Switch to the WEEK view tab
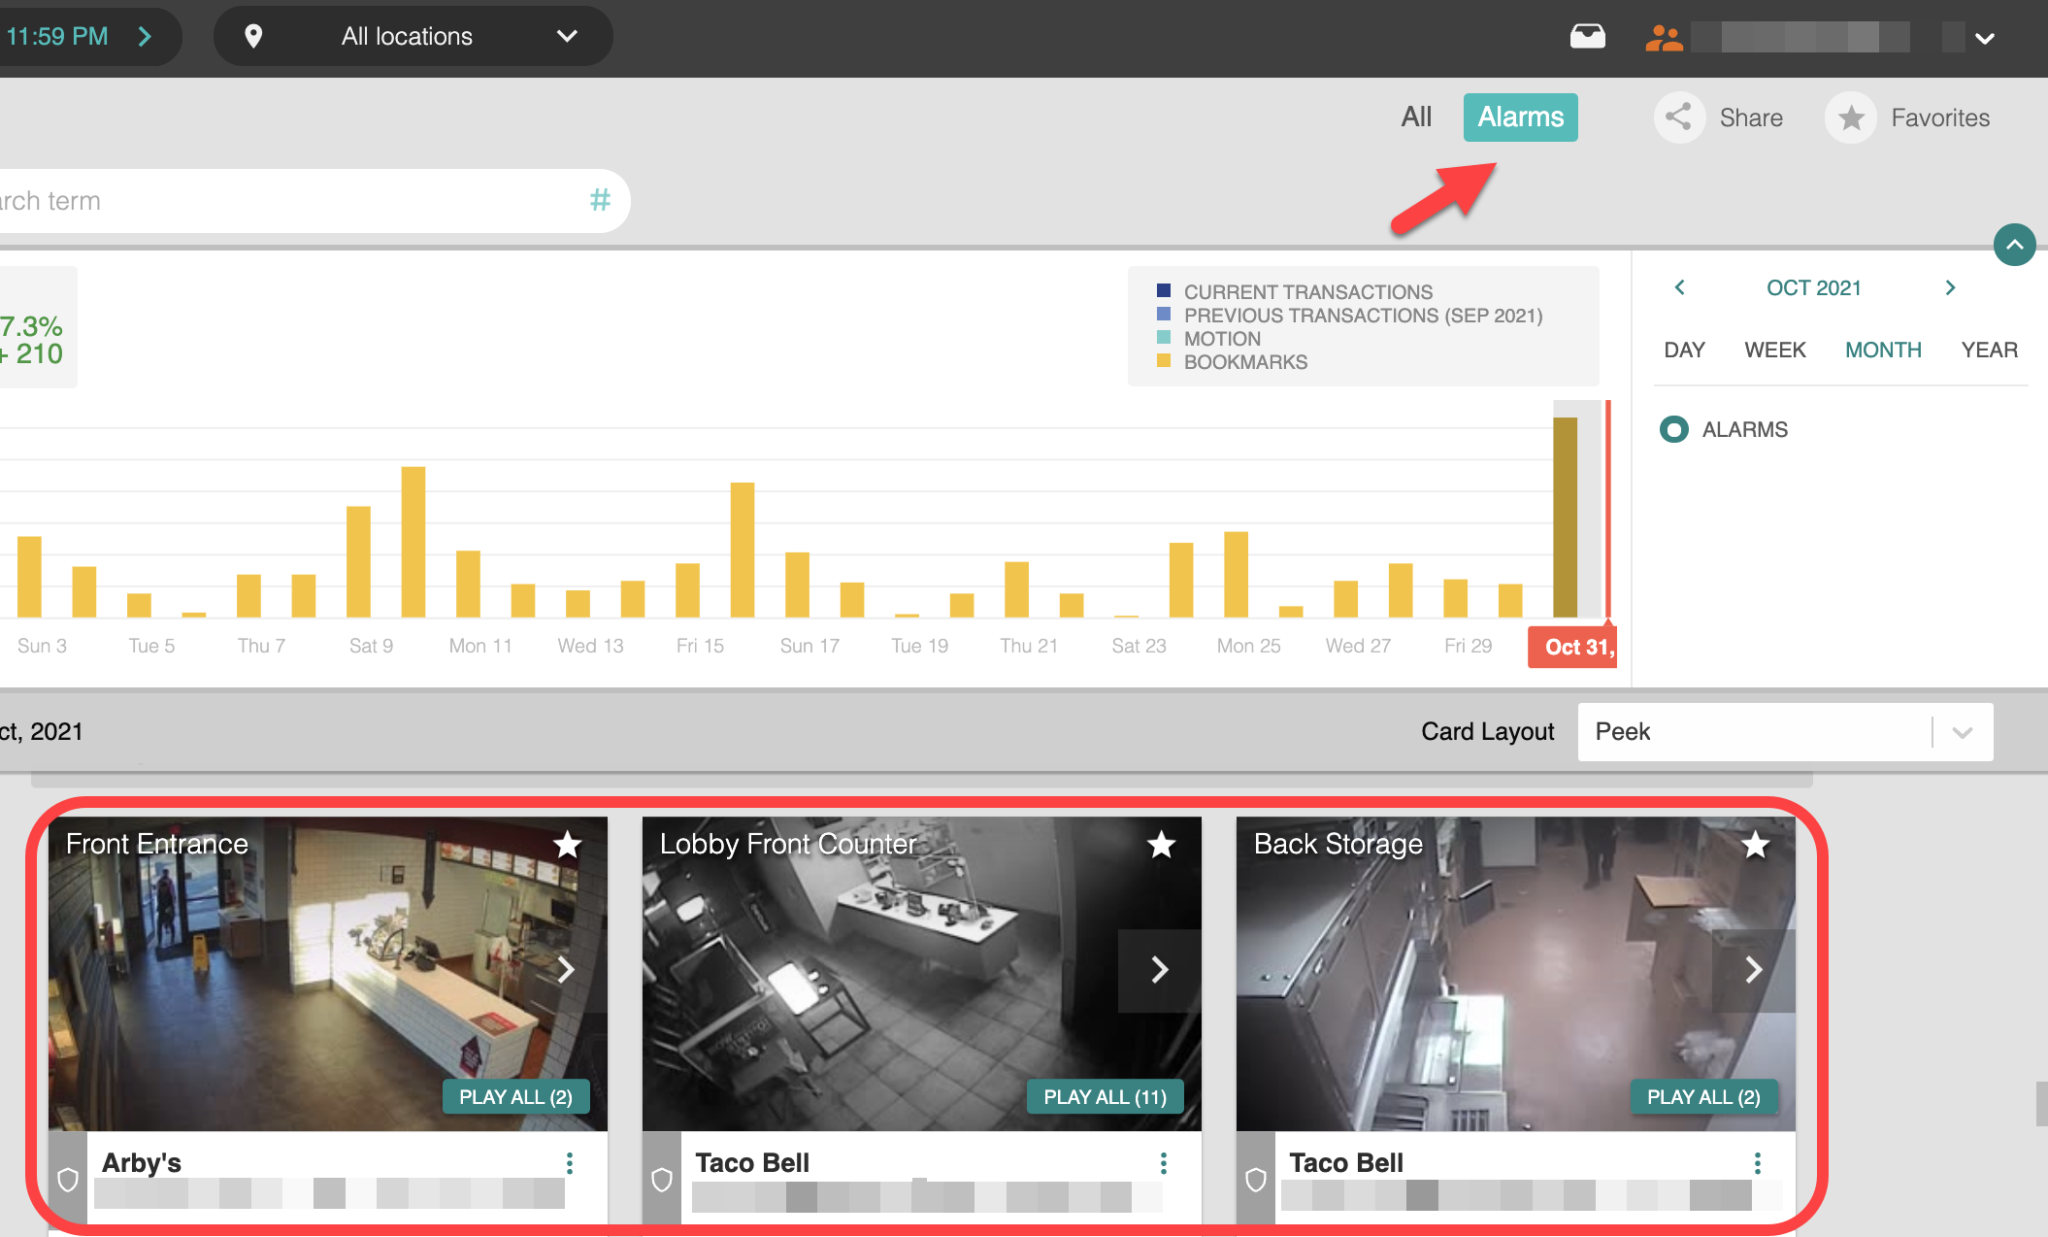 [1774, 350]
